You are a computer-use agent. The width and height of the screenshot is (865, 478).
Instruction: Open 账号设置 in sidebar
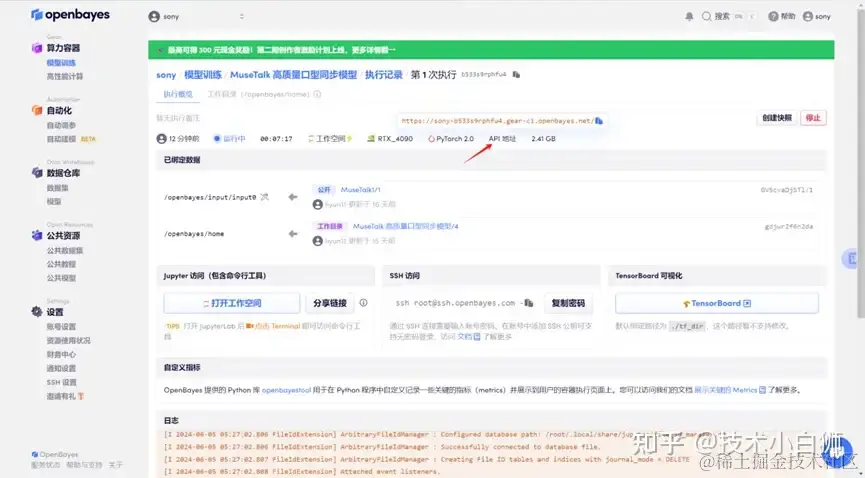tap(61, 327)
